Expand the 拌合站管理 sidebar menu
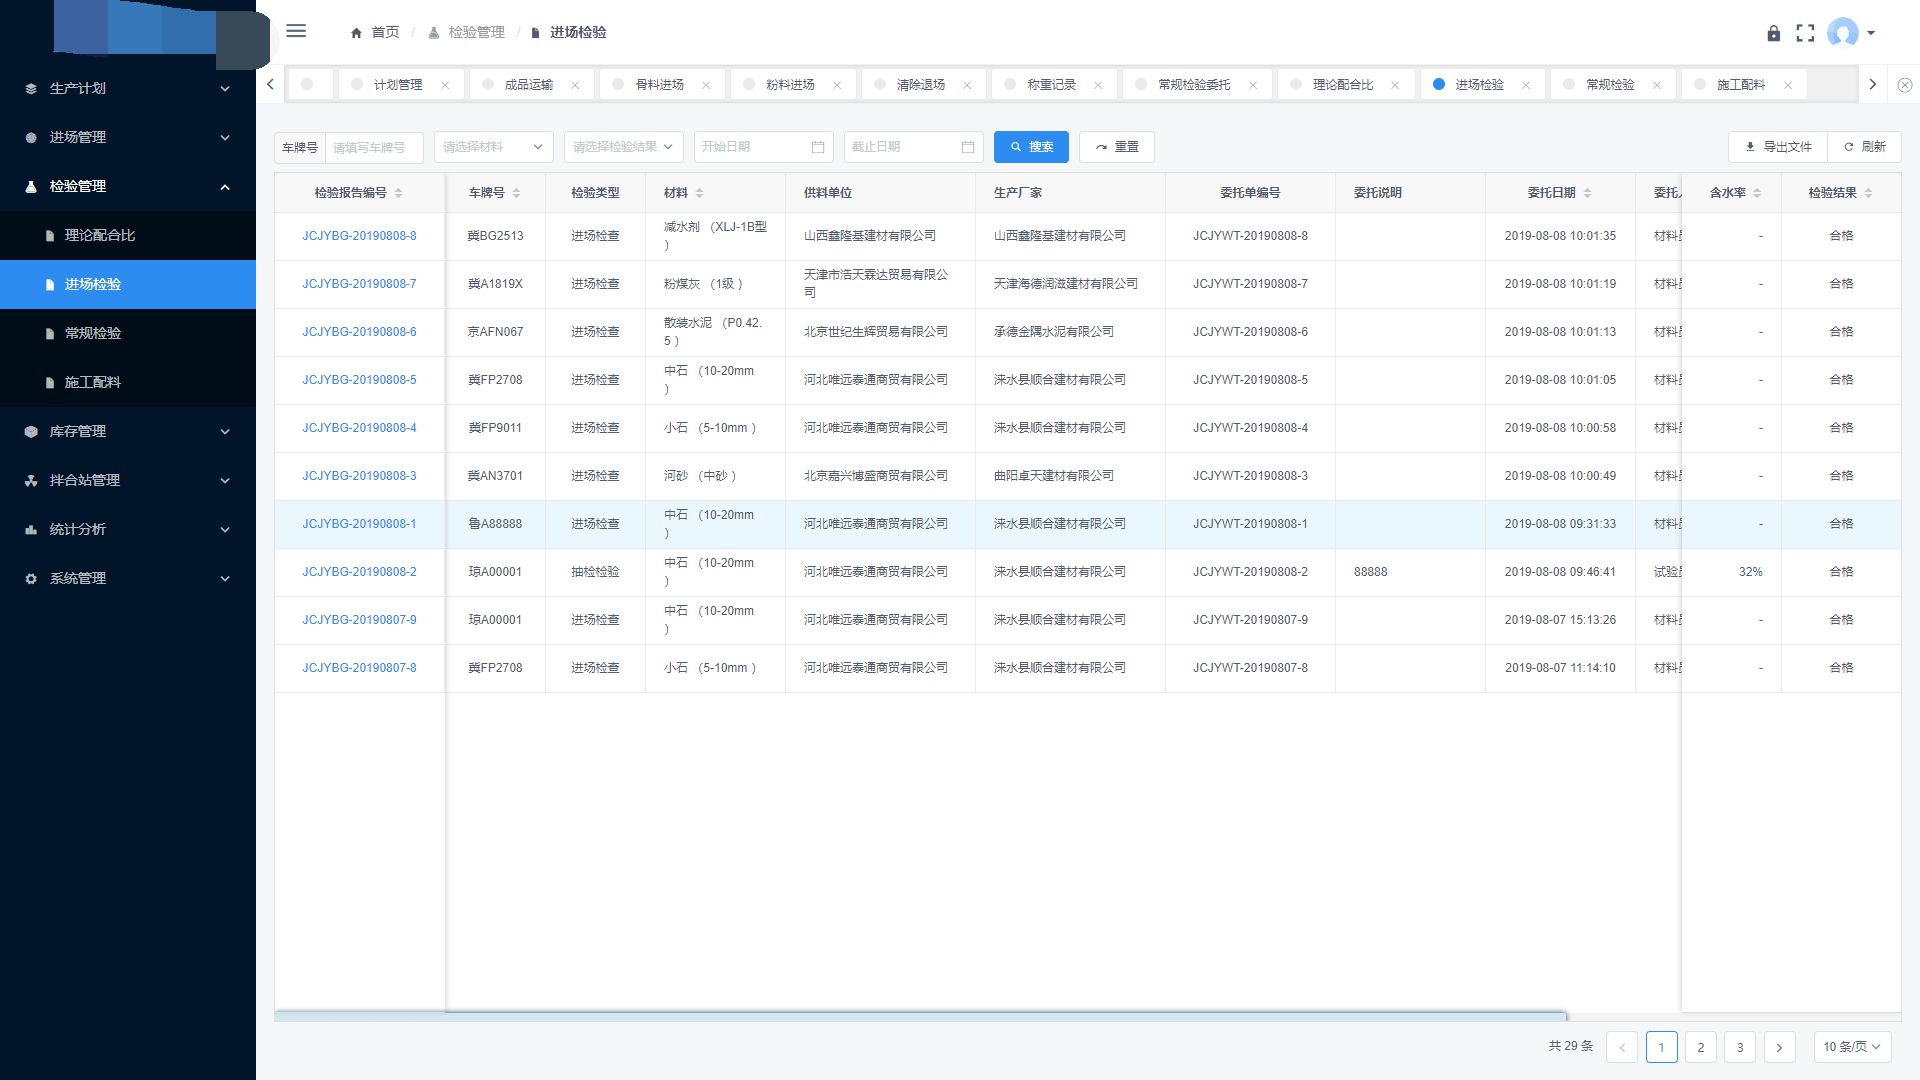Screen dimensions: 1920x1080 click(x=128, y=480)
